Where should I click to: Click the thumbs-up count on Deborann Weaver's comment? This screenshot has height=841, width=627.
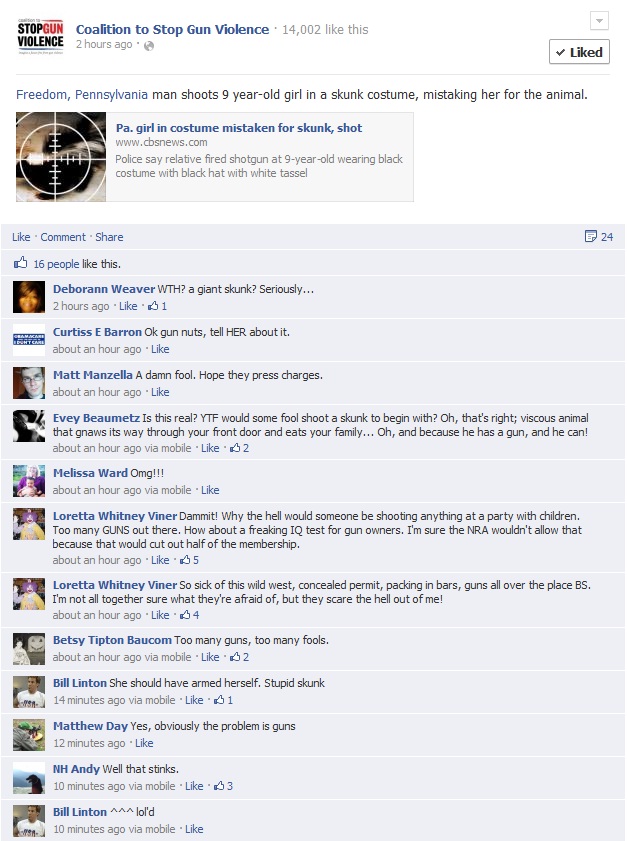(x=158, y=306)
